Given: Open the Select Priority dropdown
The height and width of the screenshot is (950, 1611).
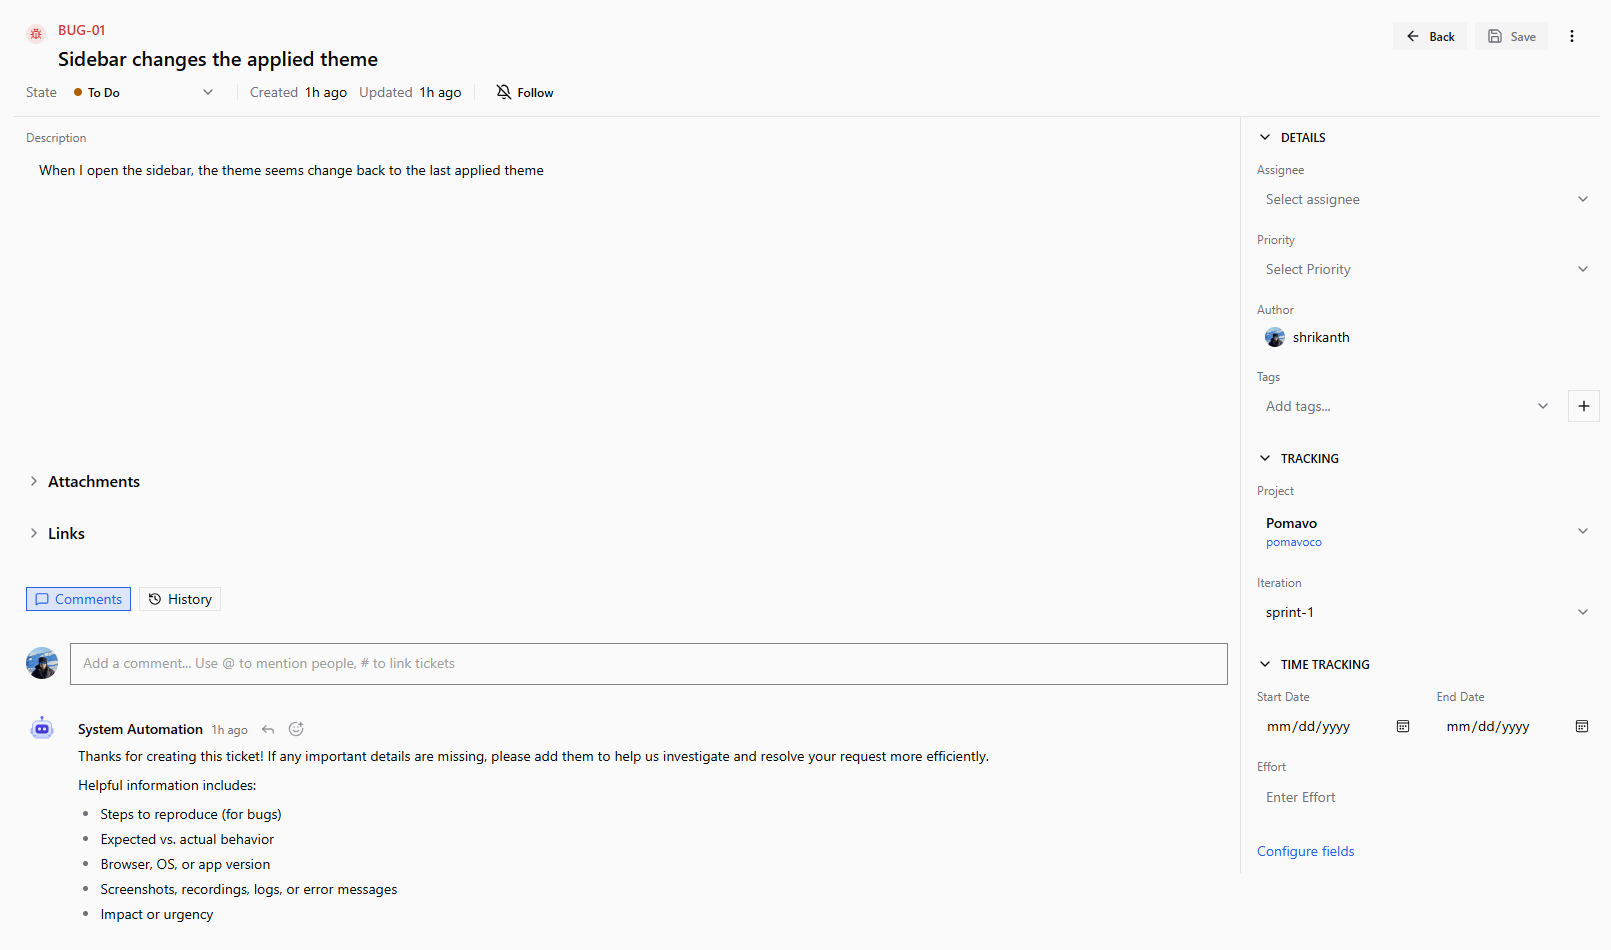Looking at the screenshot, I should (1427, 269).
